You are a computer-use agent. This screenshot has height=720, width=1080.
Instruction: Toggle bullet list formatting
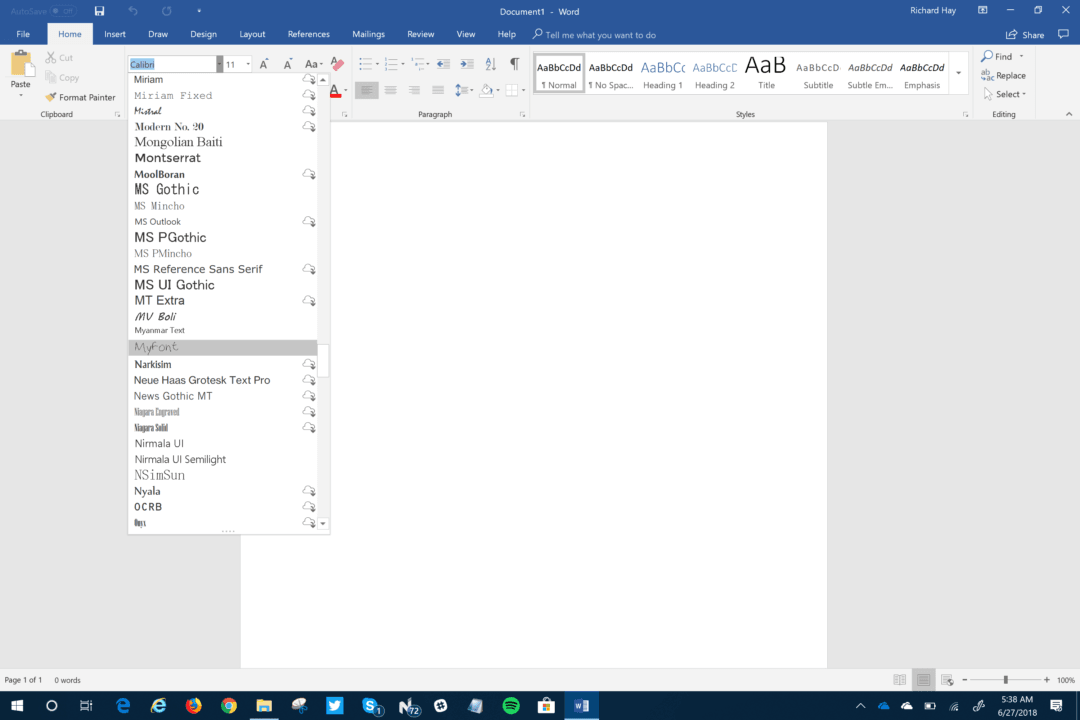point(365,62)
